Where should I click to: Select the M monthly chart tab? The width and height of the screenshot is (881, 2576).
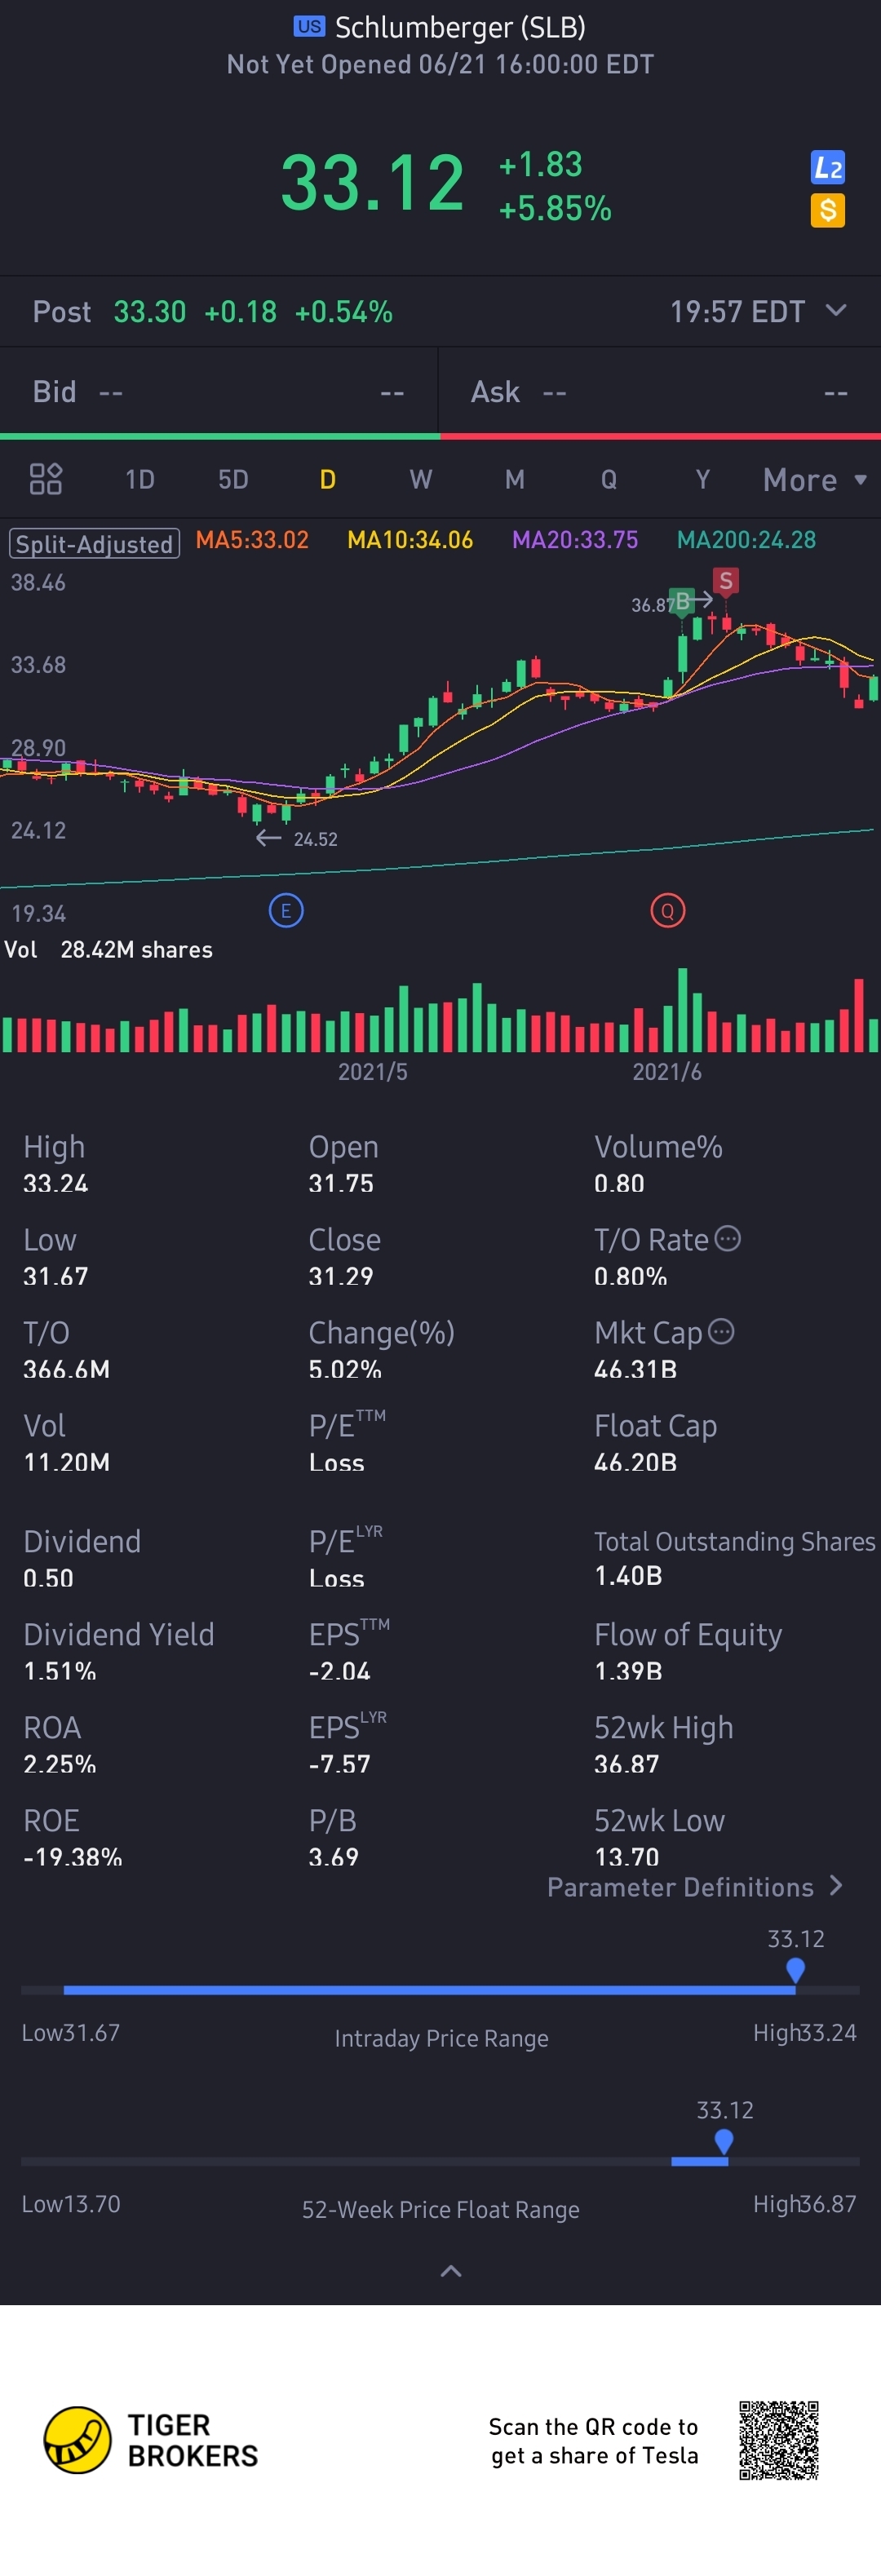(515, 480)
